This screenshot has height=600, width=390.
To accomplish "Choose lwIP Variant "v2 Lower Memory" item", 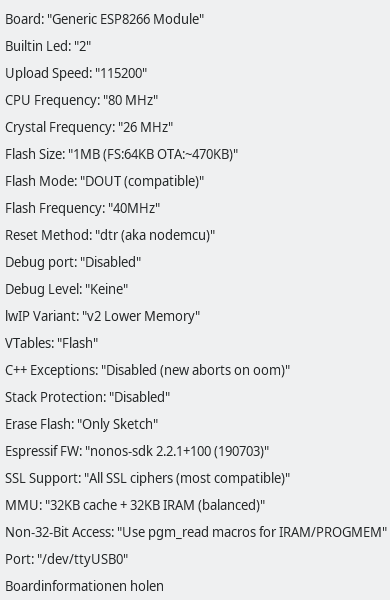I will [x=195, y=316].
